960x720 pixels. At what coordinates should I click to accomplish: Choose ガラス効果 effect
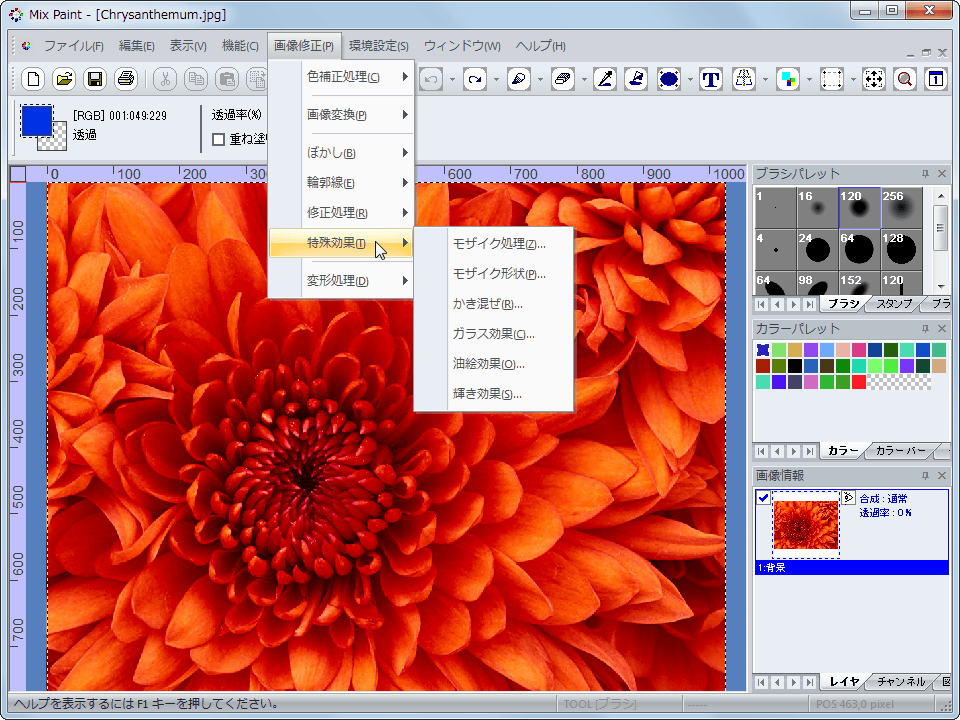[494, 334]
